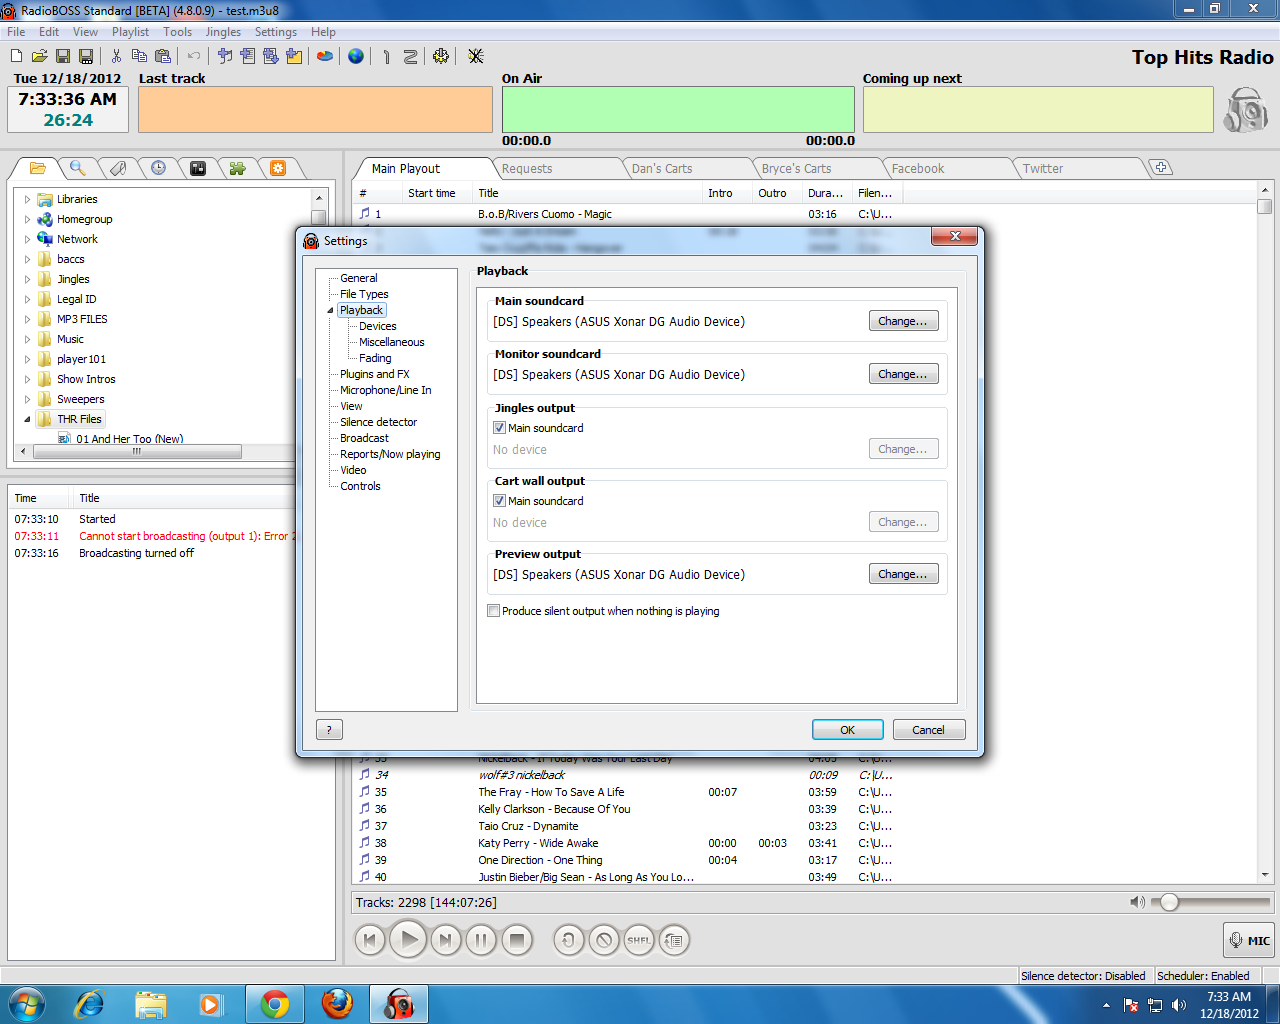Skip to the next track
This screenshot has height=1024, width=1280.
click(446, 940)
